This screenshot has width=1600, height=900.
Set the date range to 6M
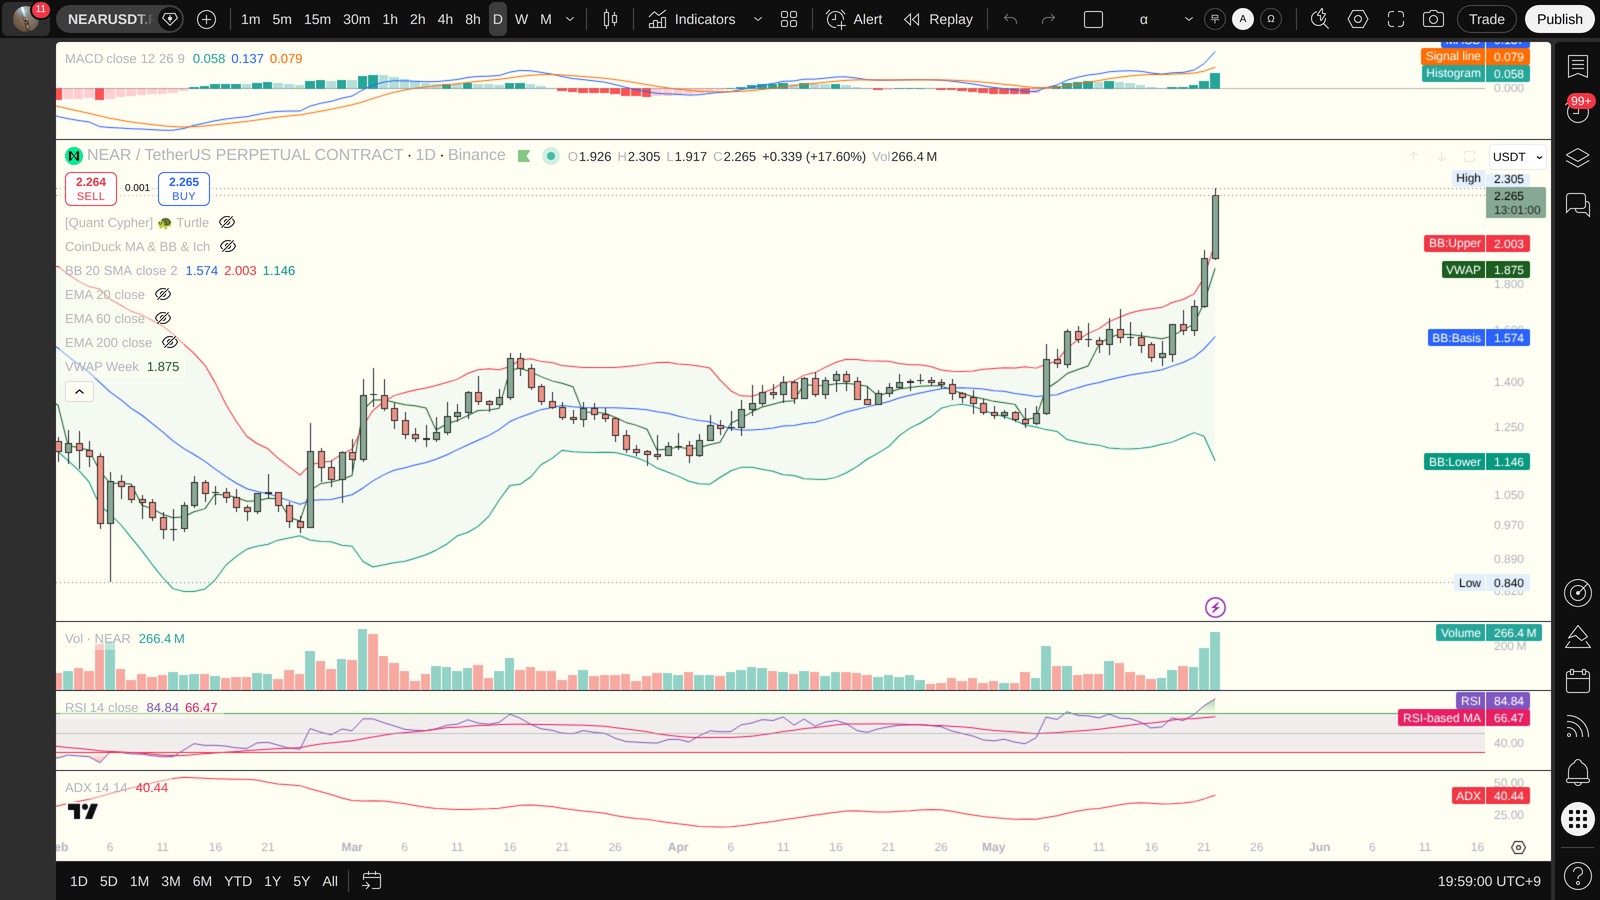tap(202, 881)
